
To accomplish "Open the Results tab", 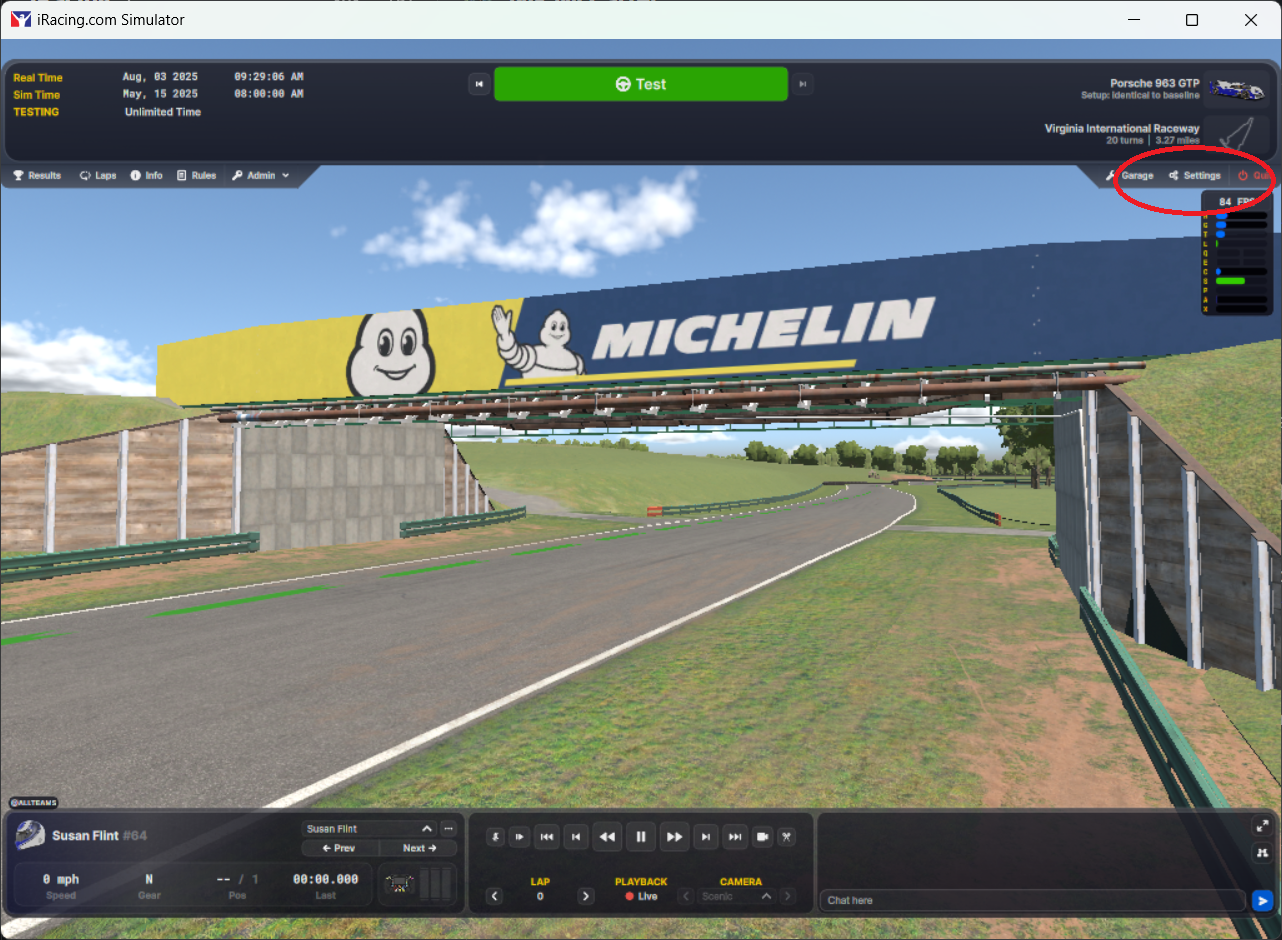I will point(37,175).
